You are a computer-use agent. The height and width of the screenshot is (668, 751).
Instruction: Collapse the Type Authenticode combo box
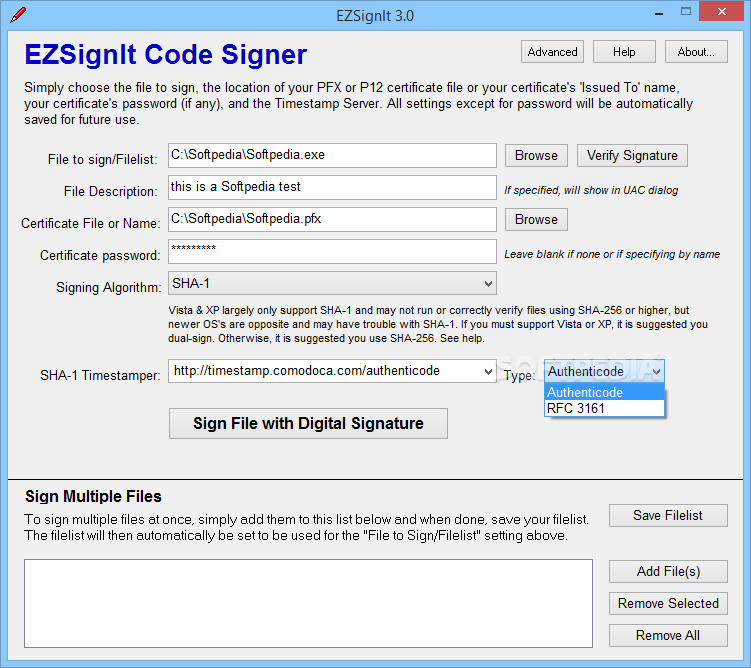click(604, 371)
